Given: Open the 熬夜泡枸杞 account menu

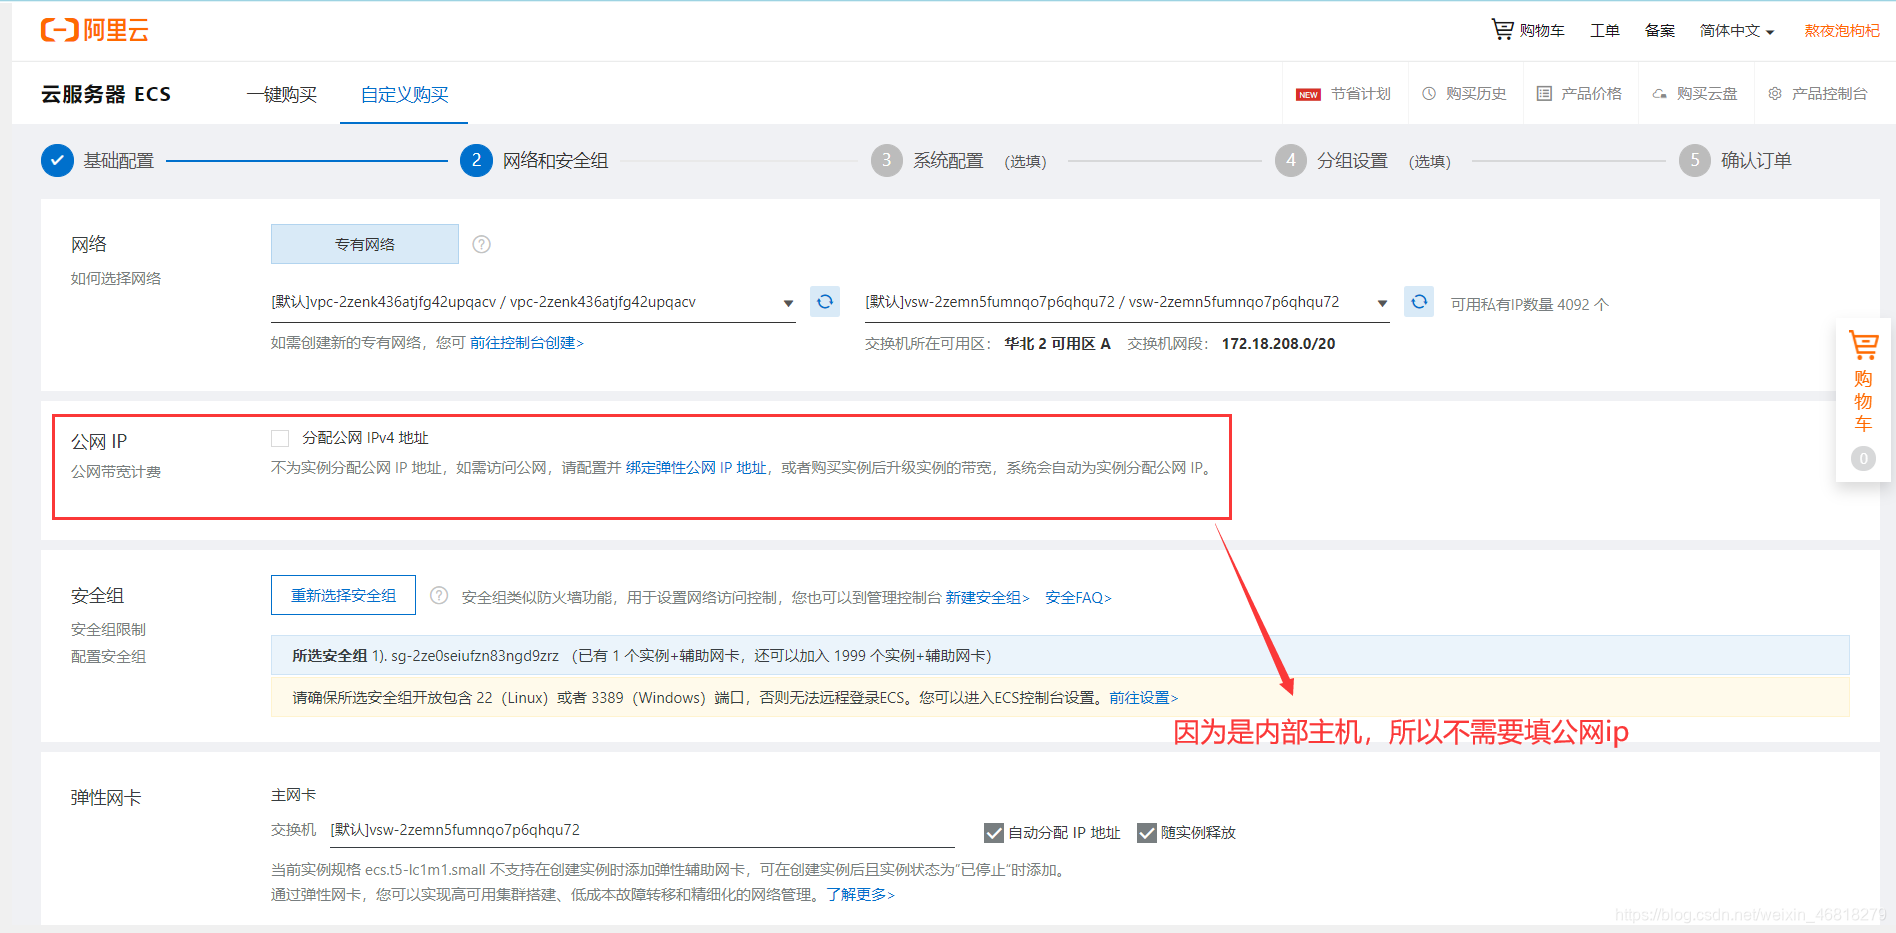Looking at the screenshot, I should tap(1842, 31).
